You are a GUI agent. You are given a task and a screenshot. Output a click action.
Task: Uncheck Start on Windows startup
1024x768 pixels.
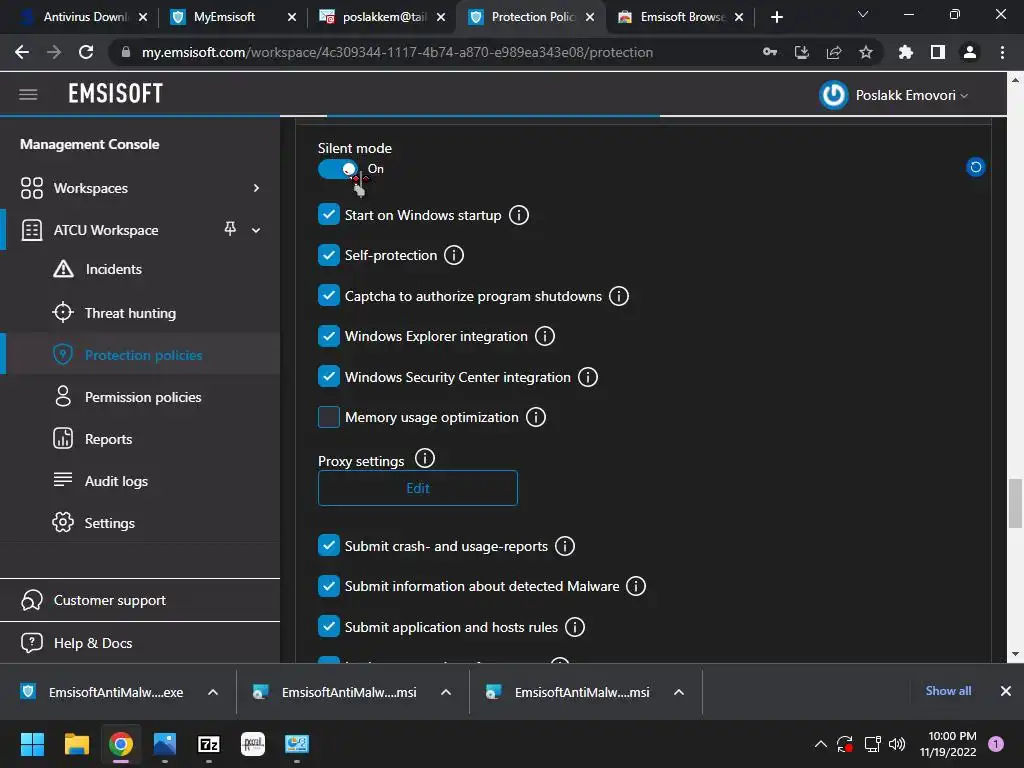(328, 214)
